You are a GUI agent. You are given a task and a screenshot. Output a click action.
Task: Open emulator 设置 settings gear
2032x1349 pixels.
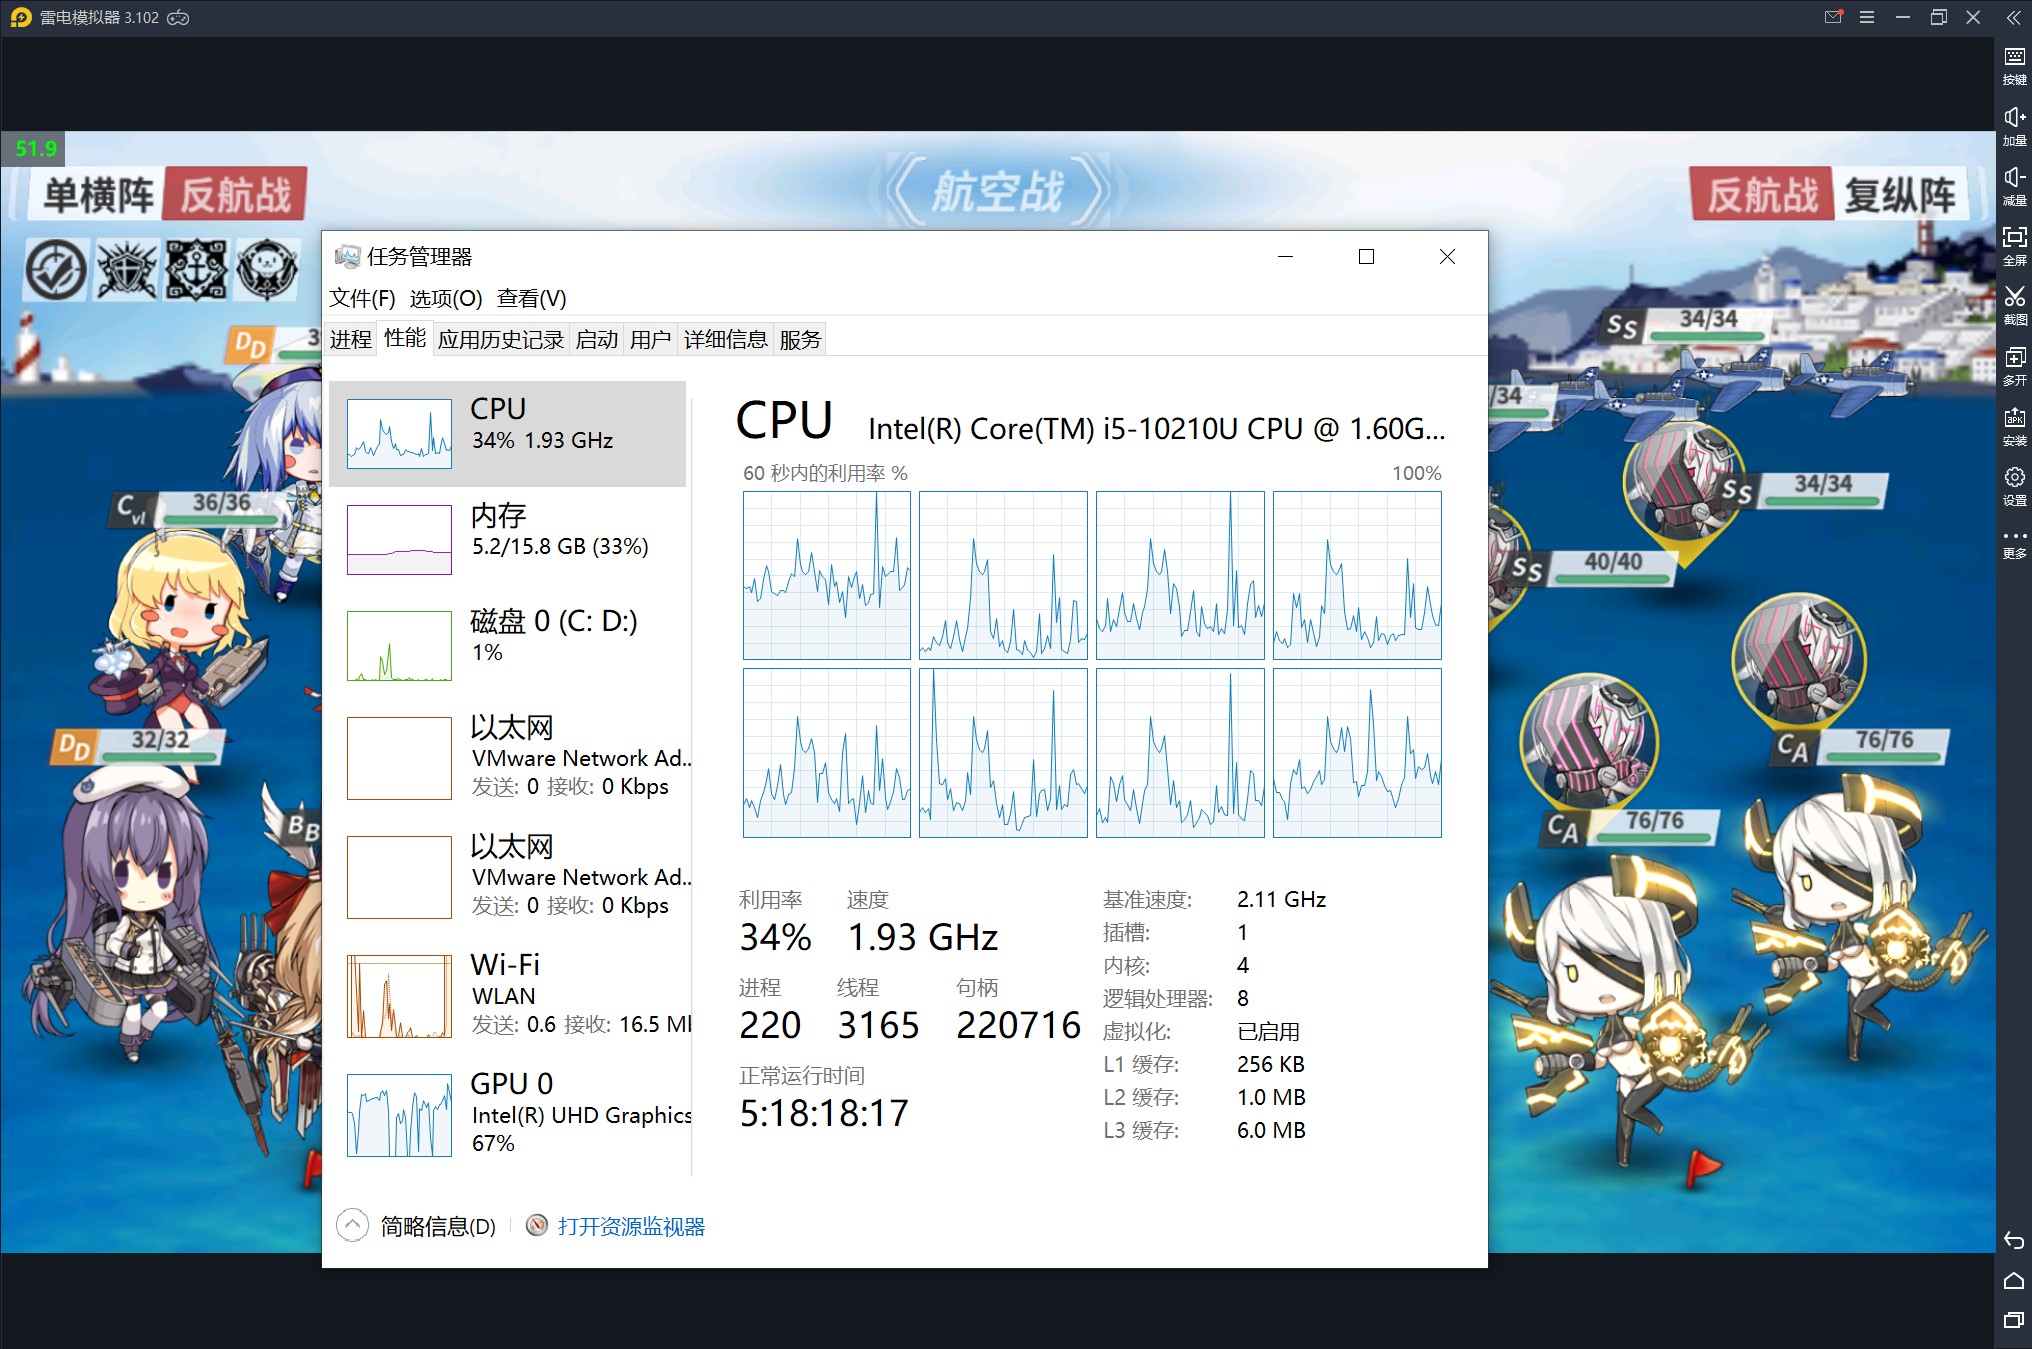[x=2014, y=486]
